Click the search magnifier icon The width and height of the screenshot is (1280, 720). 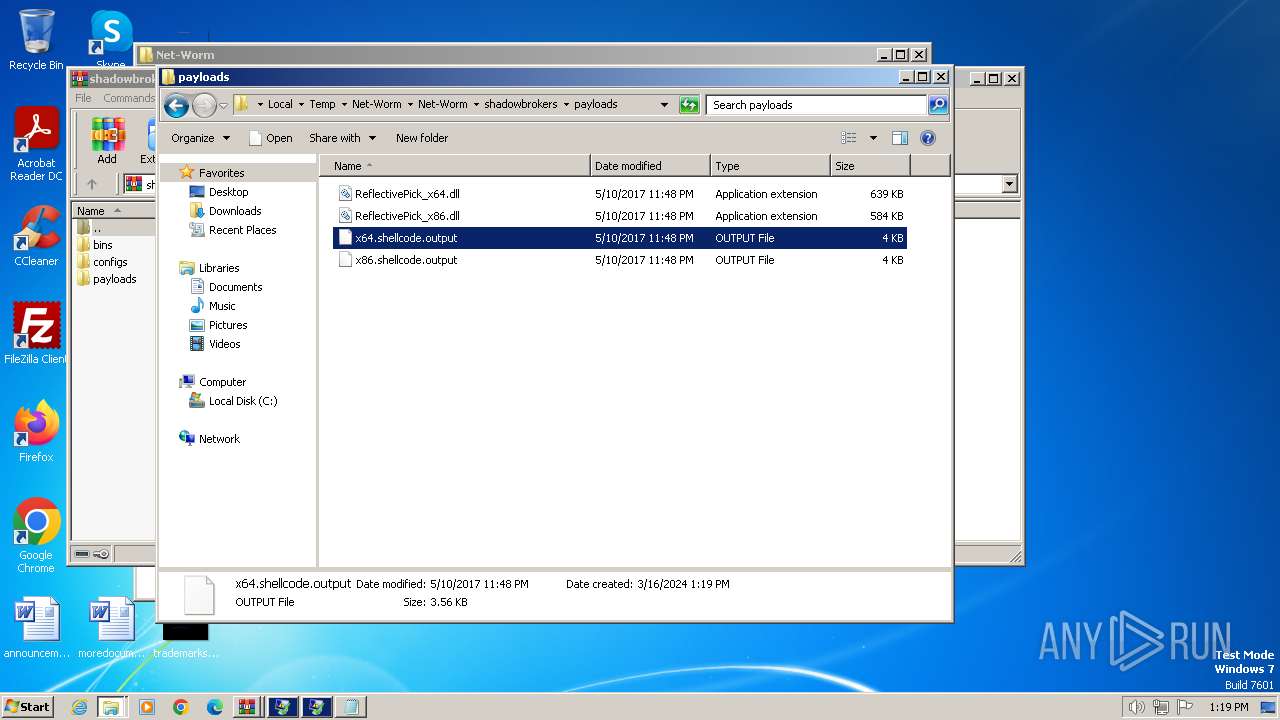937,104
